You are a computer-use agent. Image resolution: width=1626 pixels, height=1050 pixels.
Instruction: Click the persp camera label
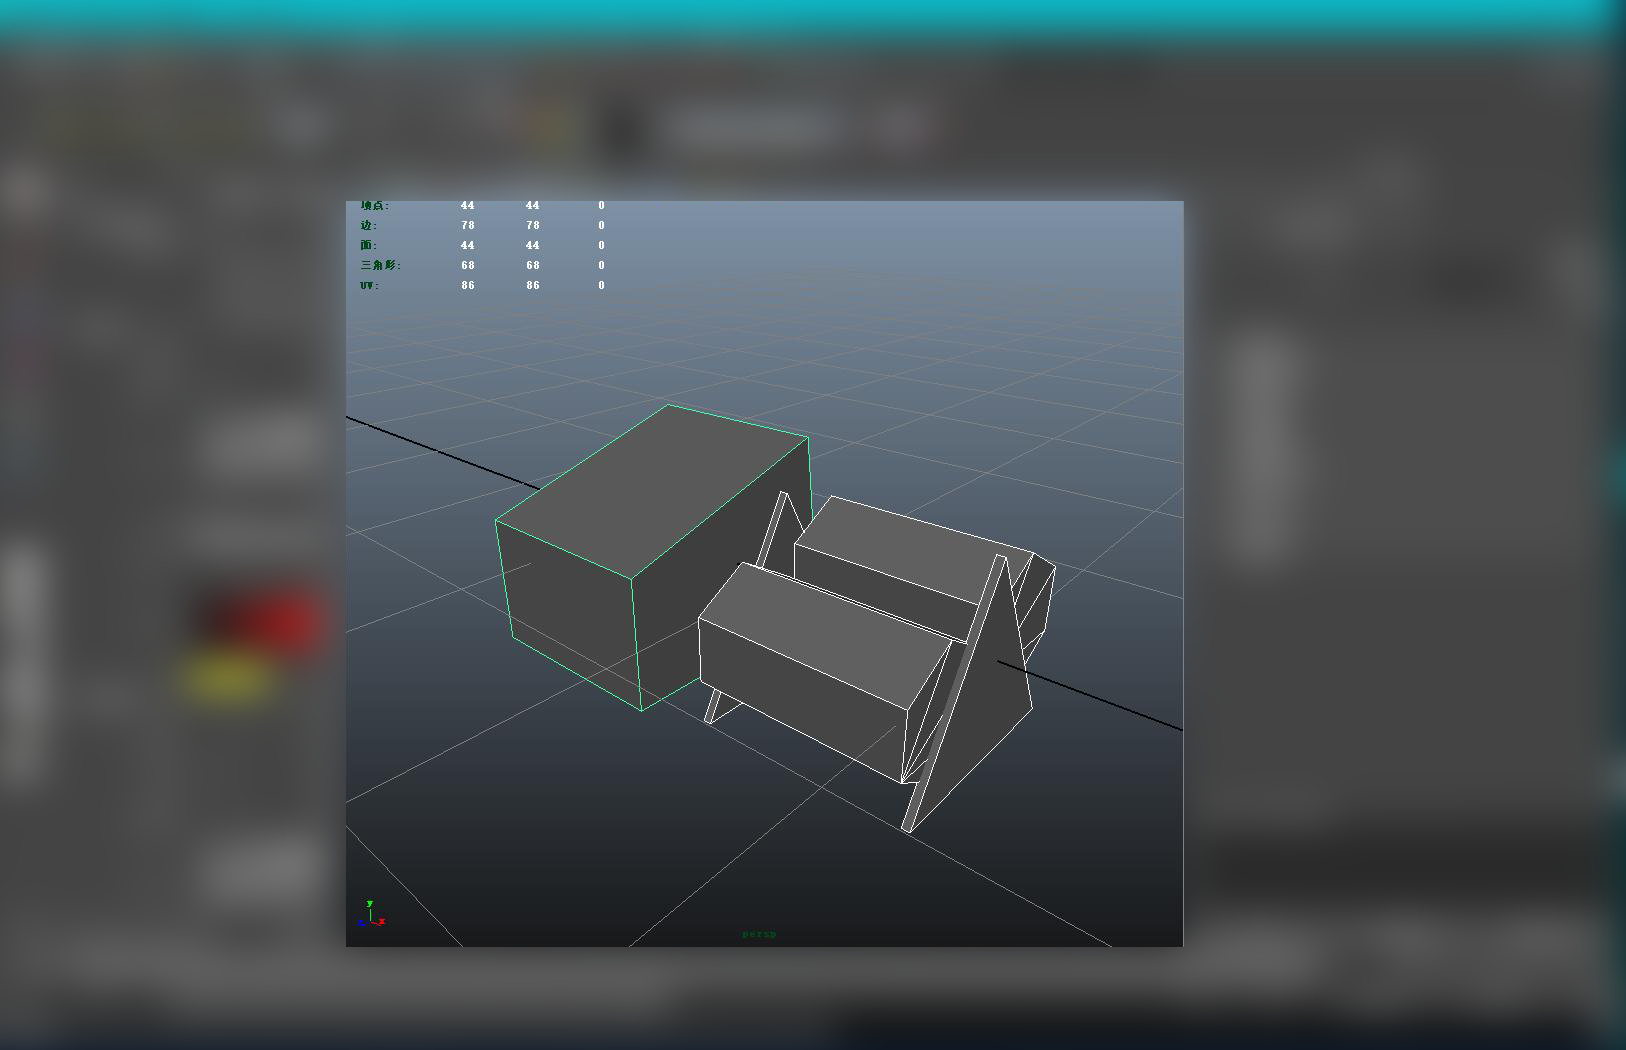(759, 934)
